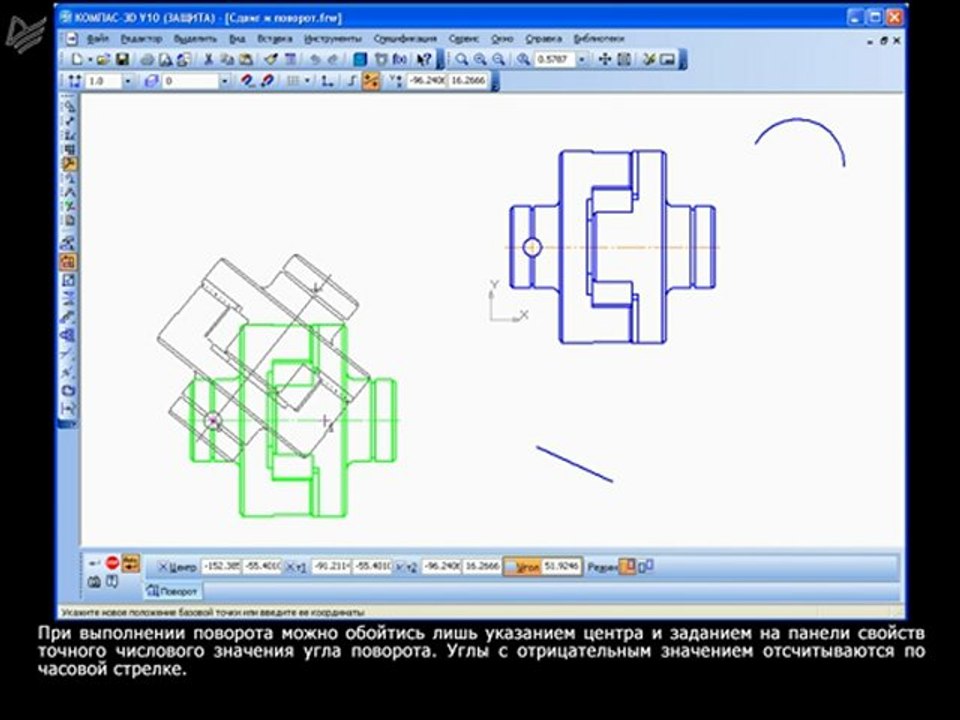This screenshot has width=960, height=720.
Task: Paste from clipboard with the Paste icon
Action: 246,59
